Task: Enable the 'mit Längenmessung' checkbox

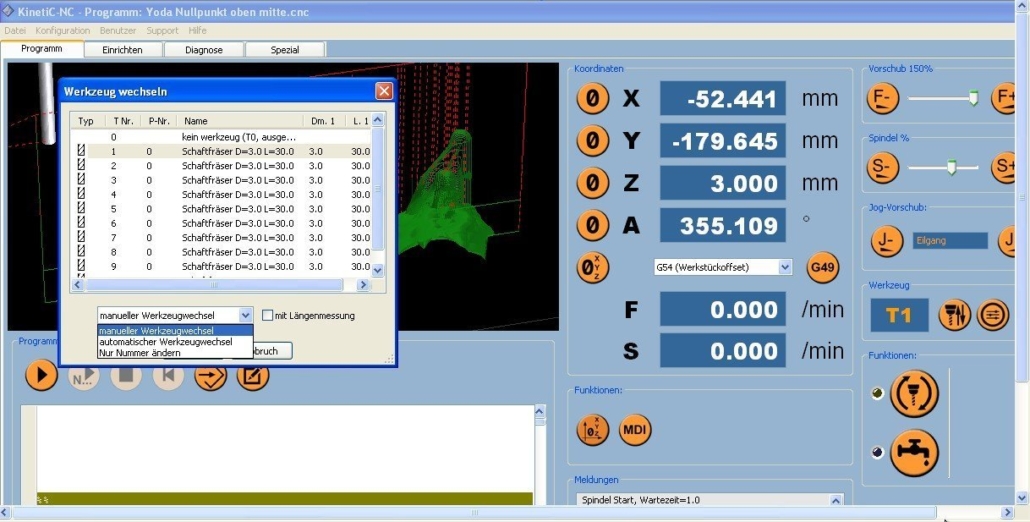Action: click(x=268, y=316)
